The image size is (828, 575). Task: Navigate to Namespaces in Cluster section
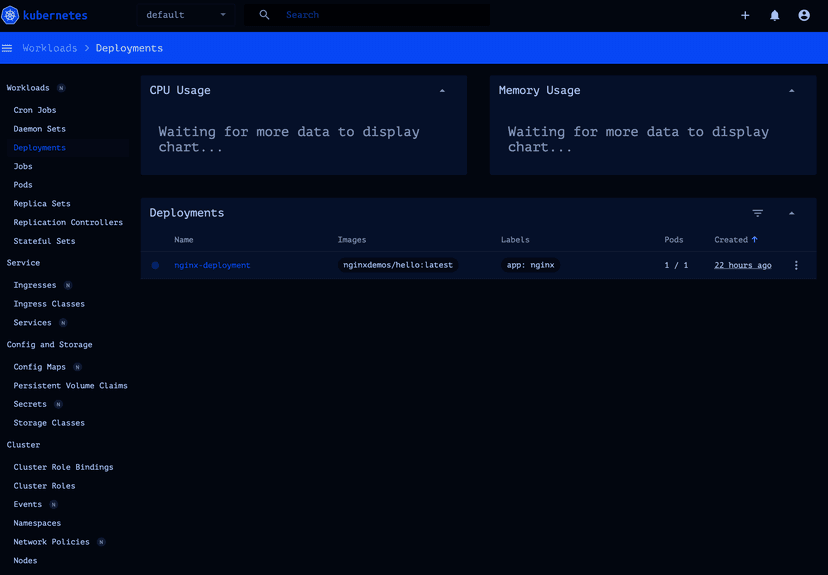pyautogui.click(x=37, y=523)
